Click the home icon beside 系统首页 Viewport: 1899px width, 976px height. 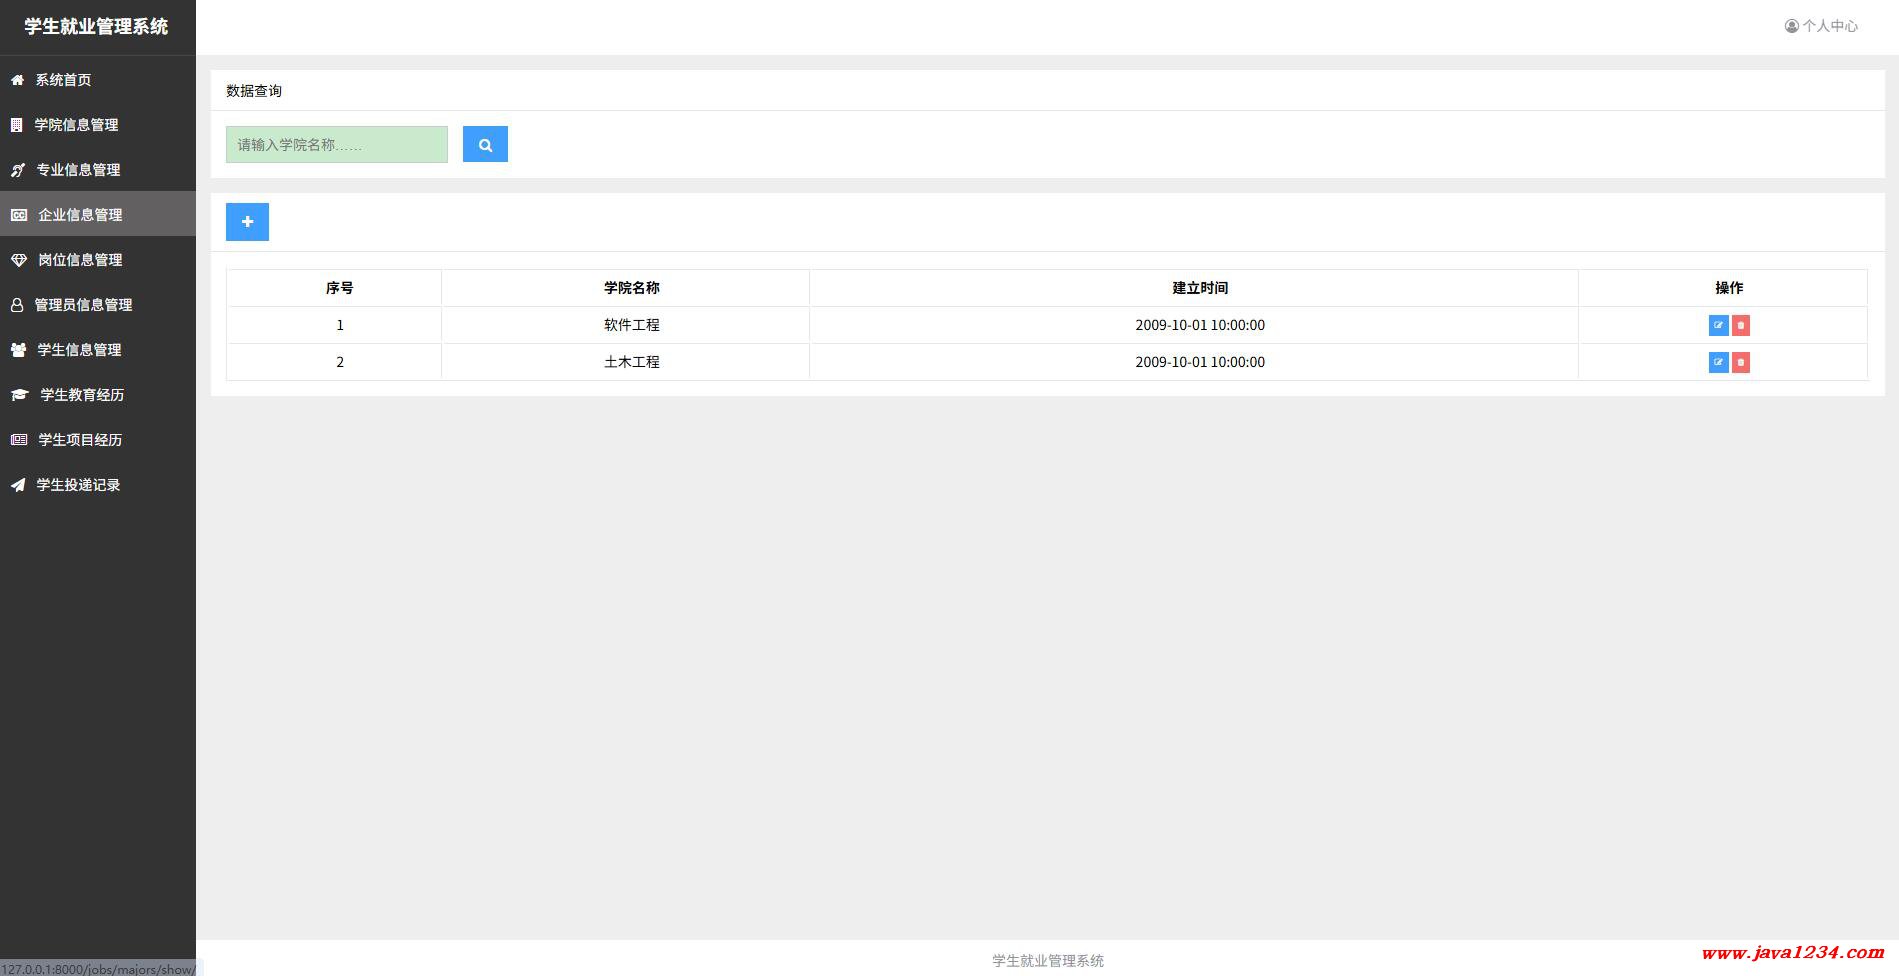coord(17,80)
